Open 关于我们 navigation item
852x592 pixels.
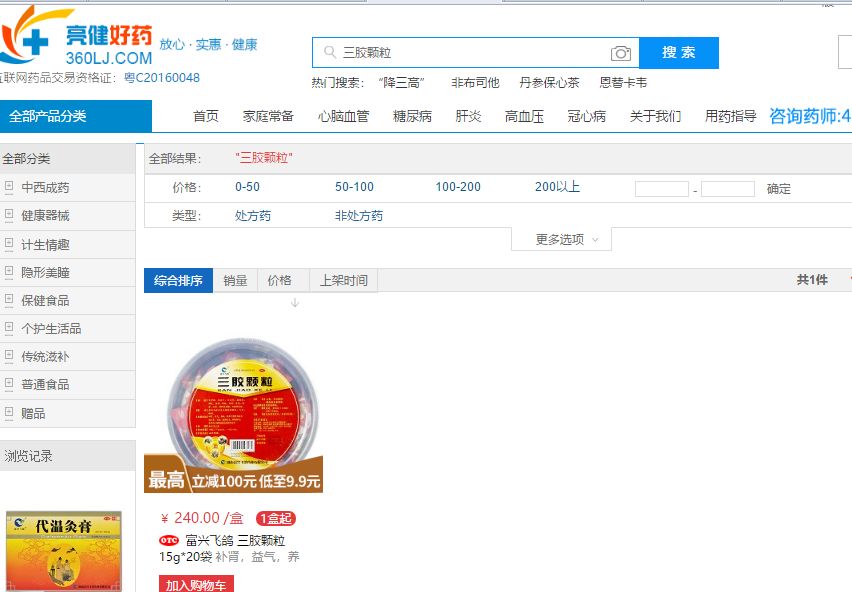click(x=655, y=116)
